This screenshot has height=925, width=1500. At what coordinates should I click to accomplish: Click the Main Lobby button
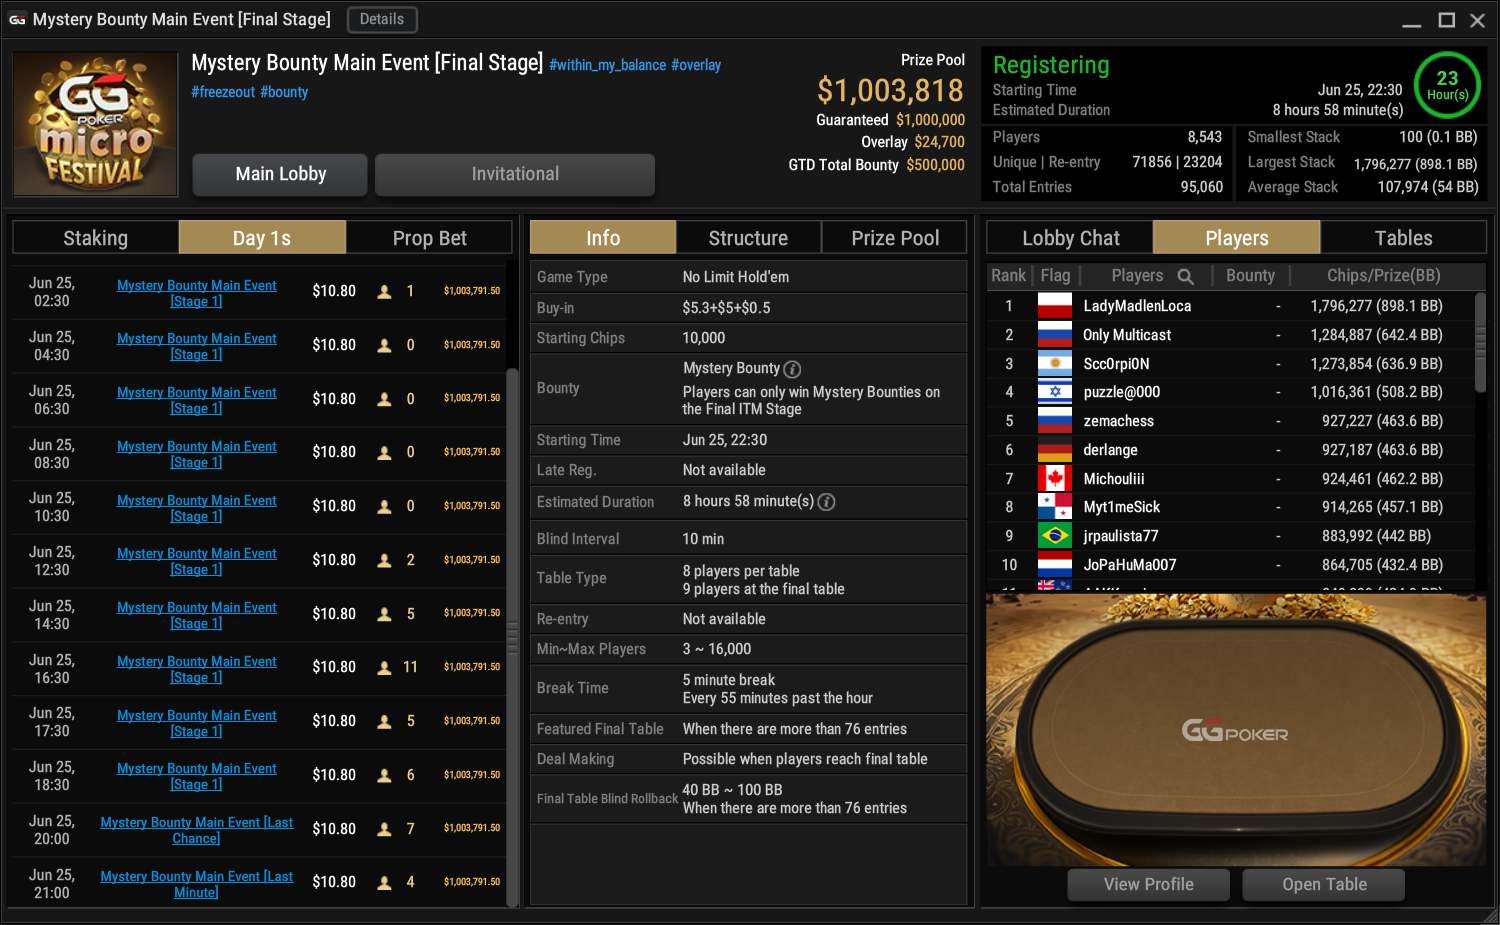[x=280, y=174]
